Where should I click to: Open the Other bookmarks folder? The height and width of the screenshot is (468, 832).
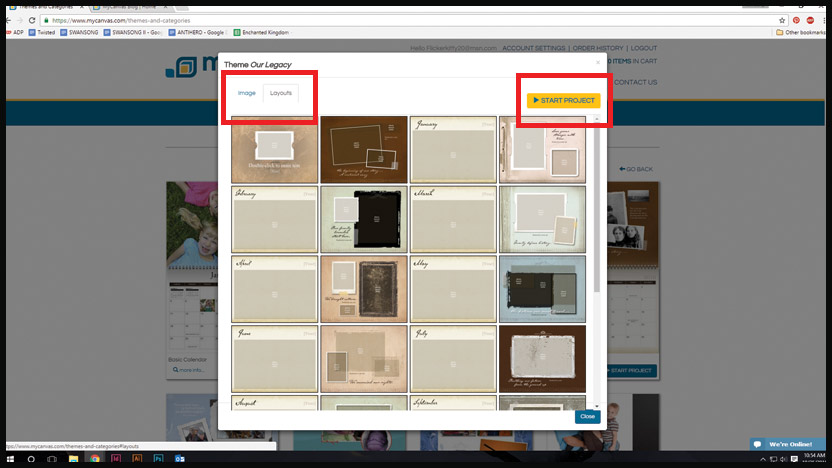coord(801,32)
